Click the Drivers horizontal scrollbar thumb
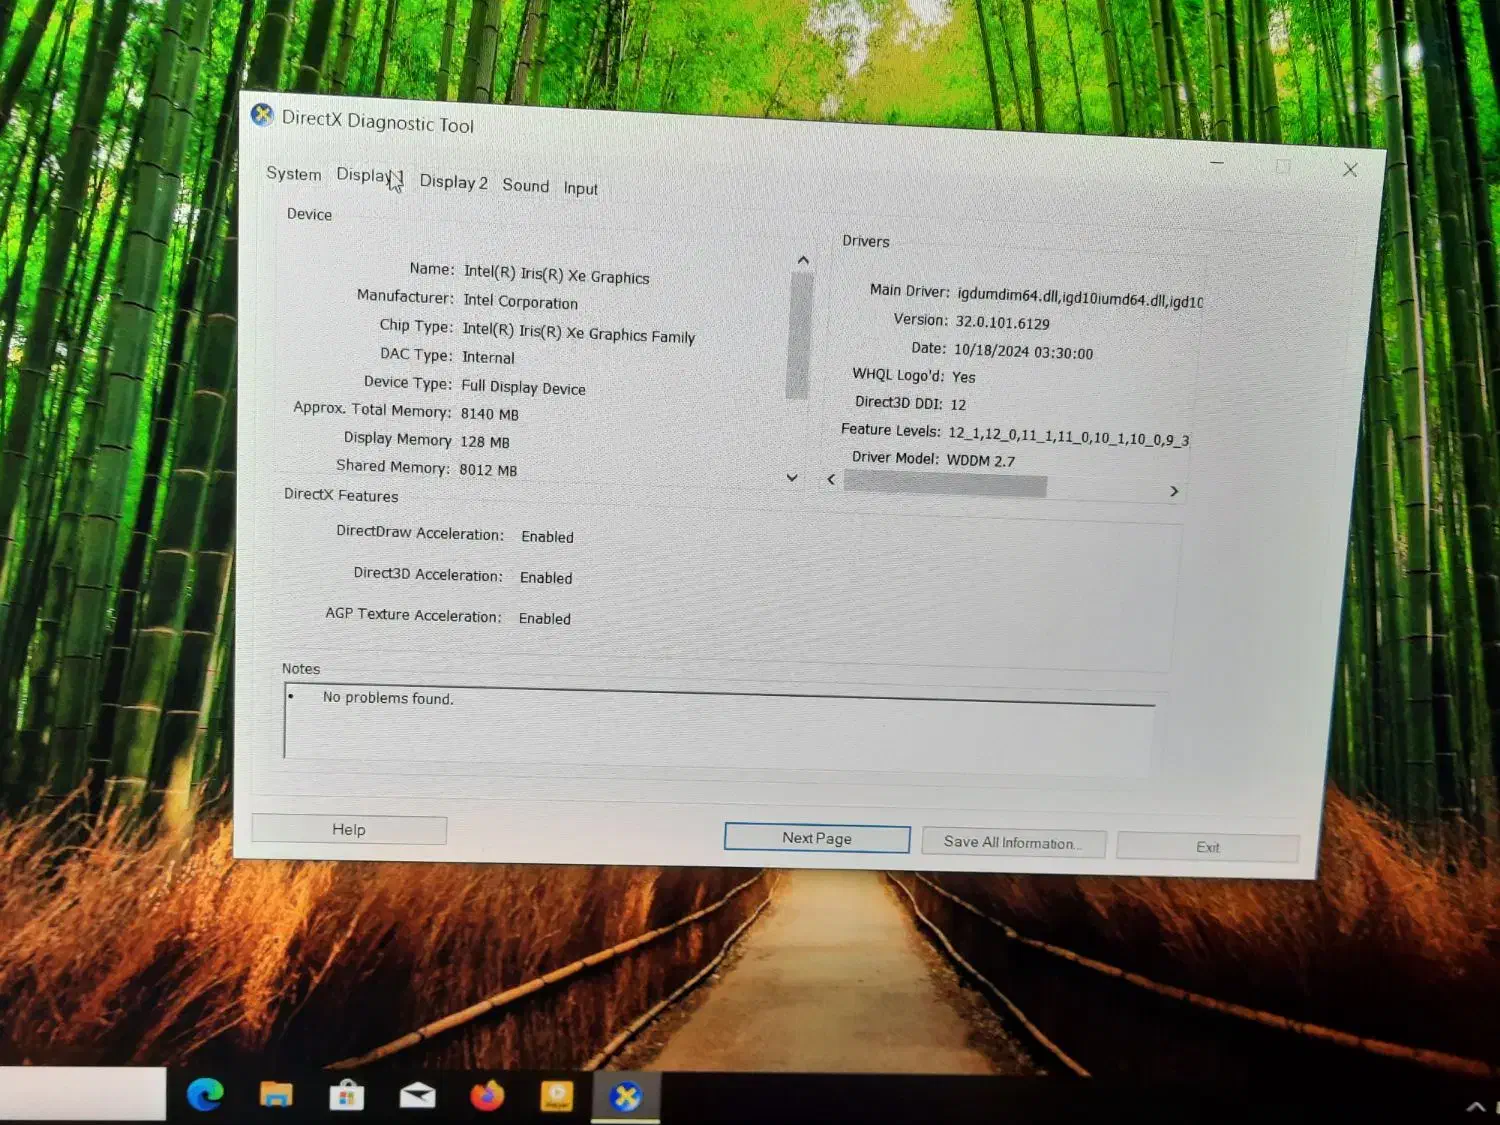The width and height of the screenshot is (1500, 1125). (945, 486)
